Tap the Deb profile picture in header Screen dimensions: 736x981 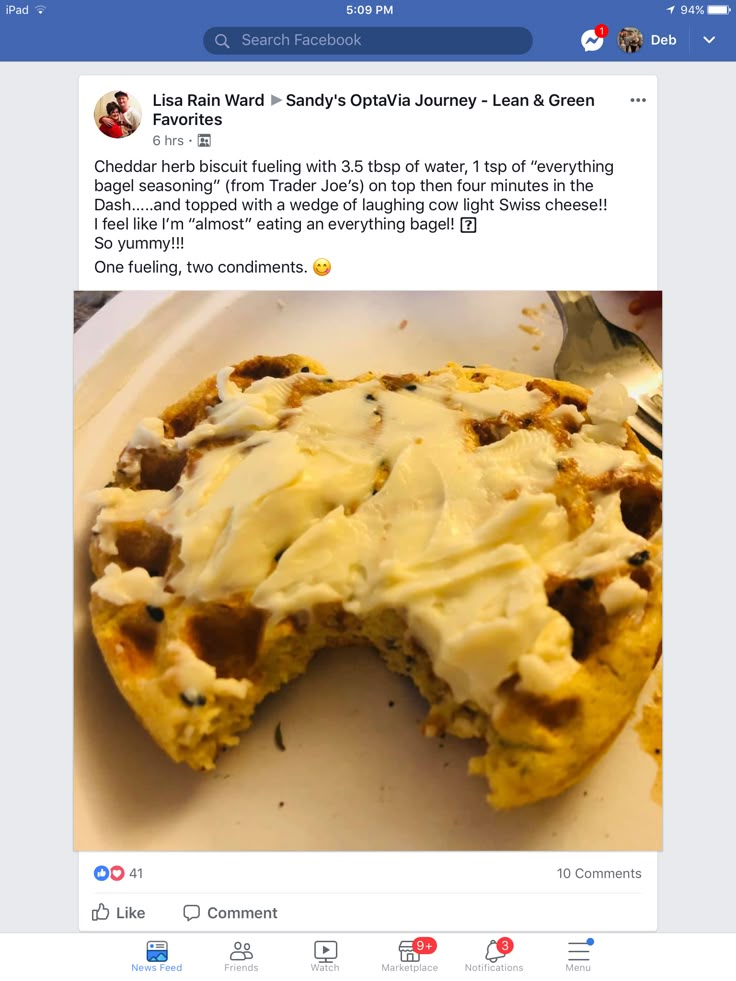(630, 40)
